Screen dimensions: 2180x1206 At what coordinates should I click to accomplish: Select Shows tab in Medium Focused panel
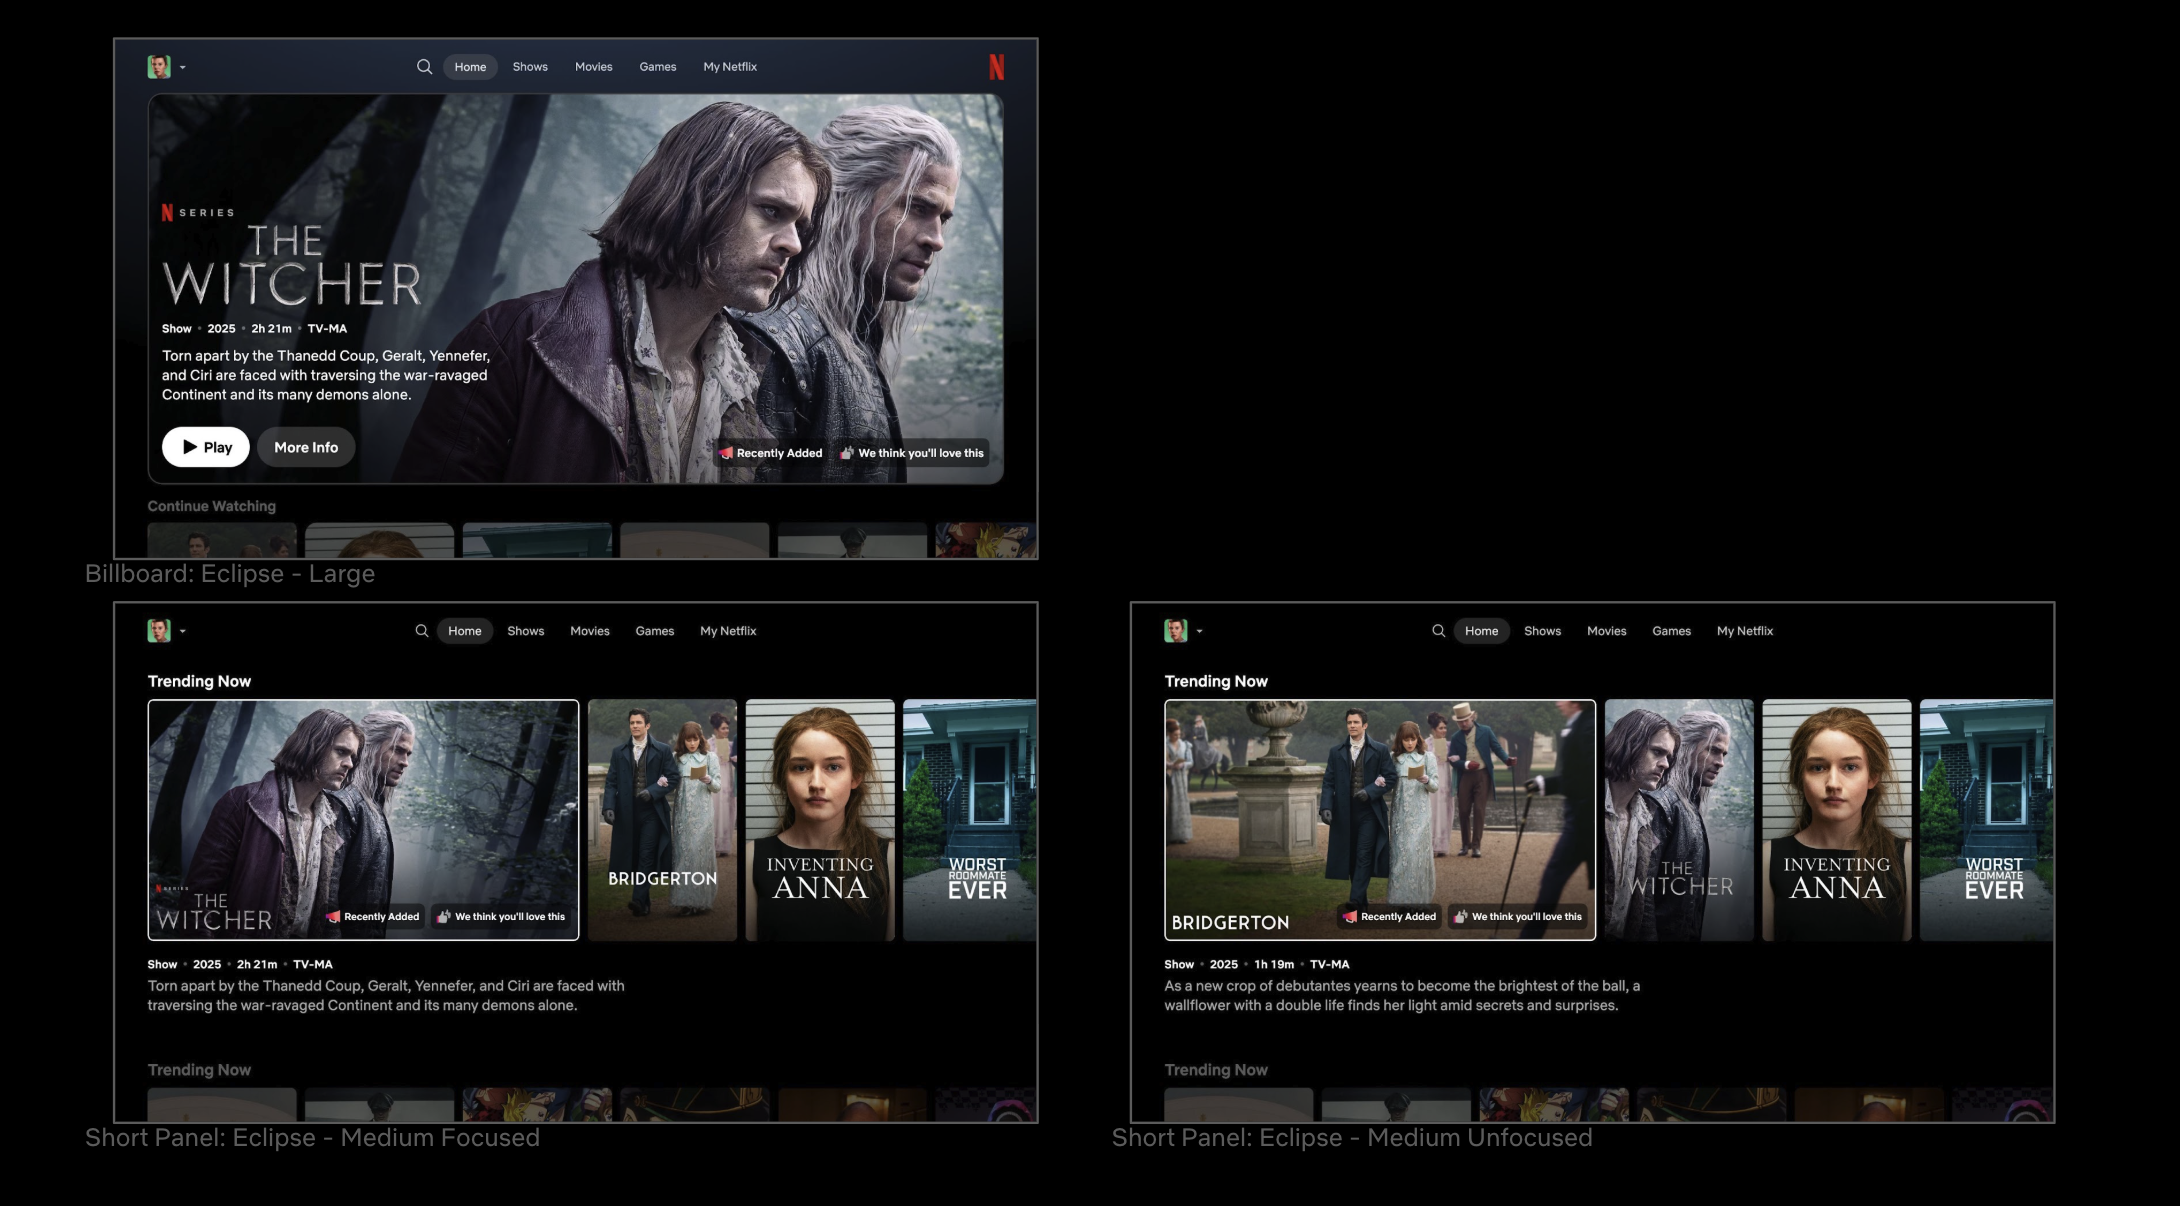click(526, 631)
